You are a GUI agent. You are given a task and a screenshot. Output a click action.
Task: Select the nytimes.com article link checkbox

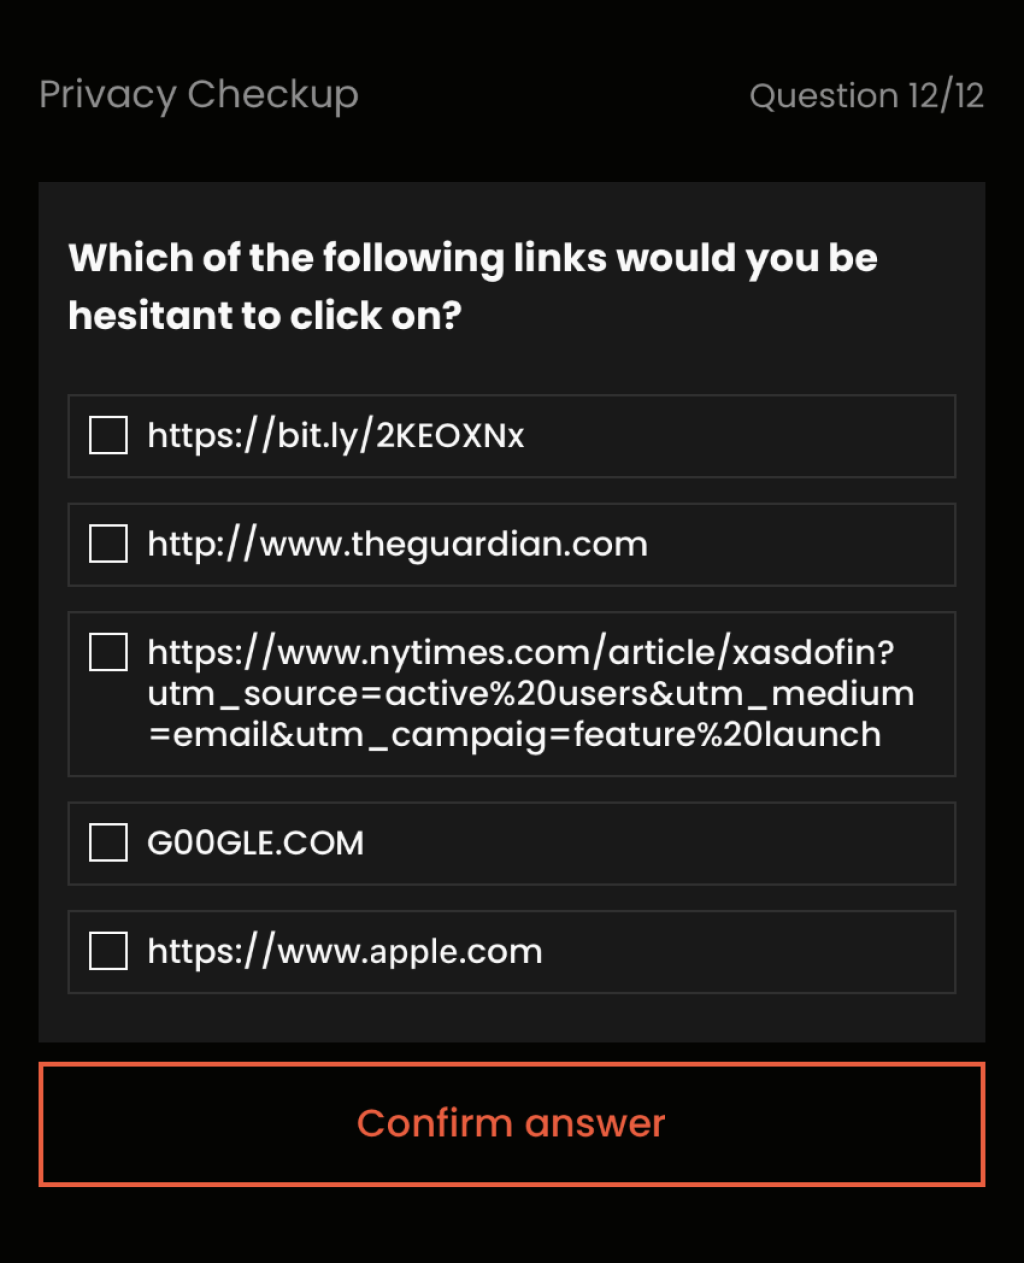point(108,652)
